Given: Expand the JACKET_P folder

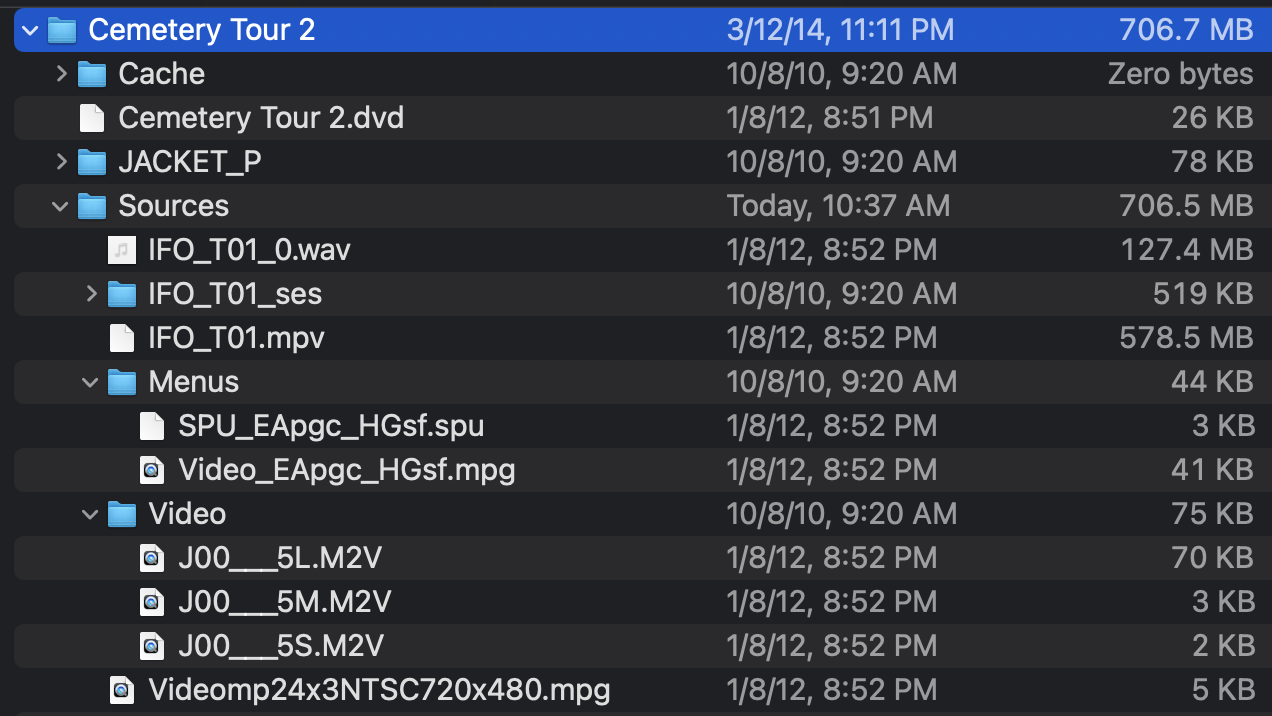Looking at the screenshot, I should coord(61,162).
